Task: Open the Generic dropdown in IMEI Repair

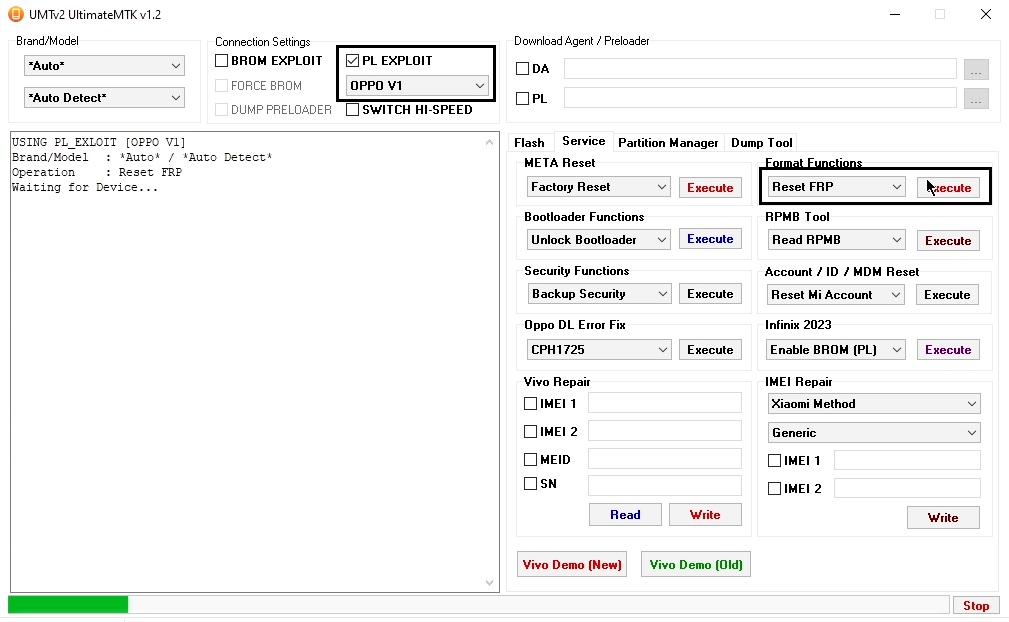Action: click(x=874, y=433)
